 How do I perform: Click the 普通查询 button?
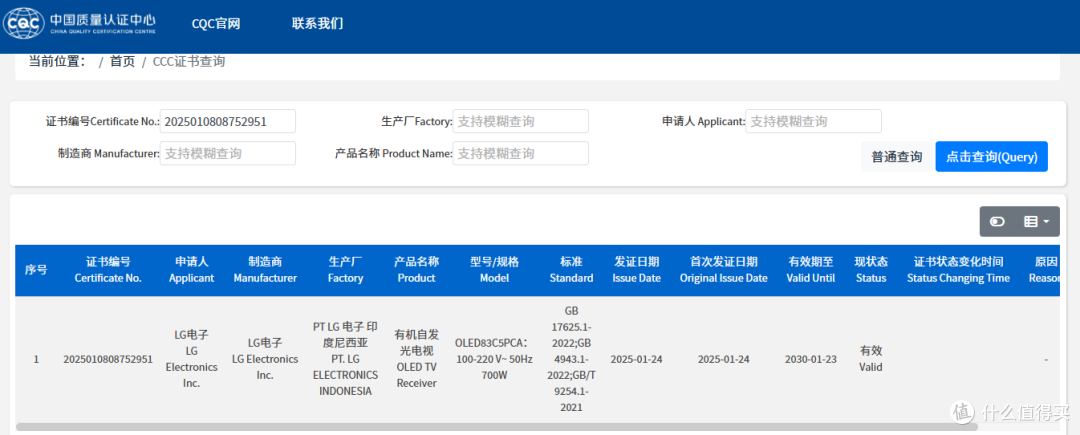point(897,157)
